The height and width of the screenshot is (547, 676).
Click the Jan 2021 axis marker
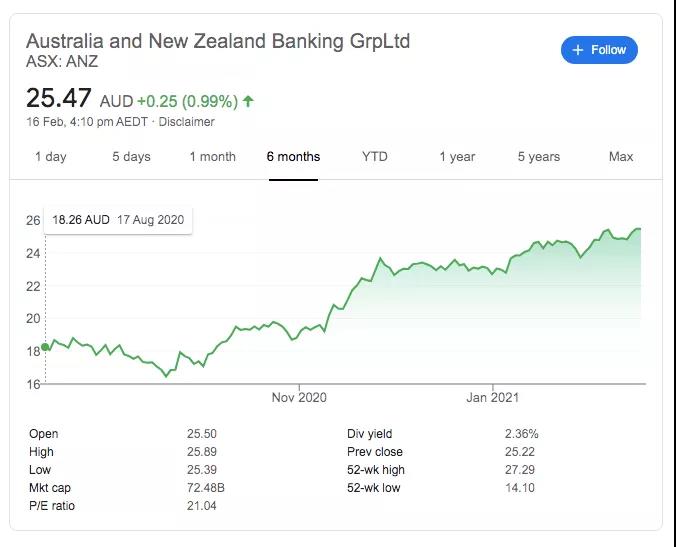(x=492, y=397)
